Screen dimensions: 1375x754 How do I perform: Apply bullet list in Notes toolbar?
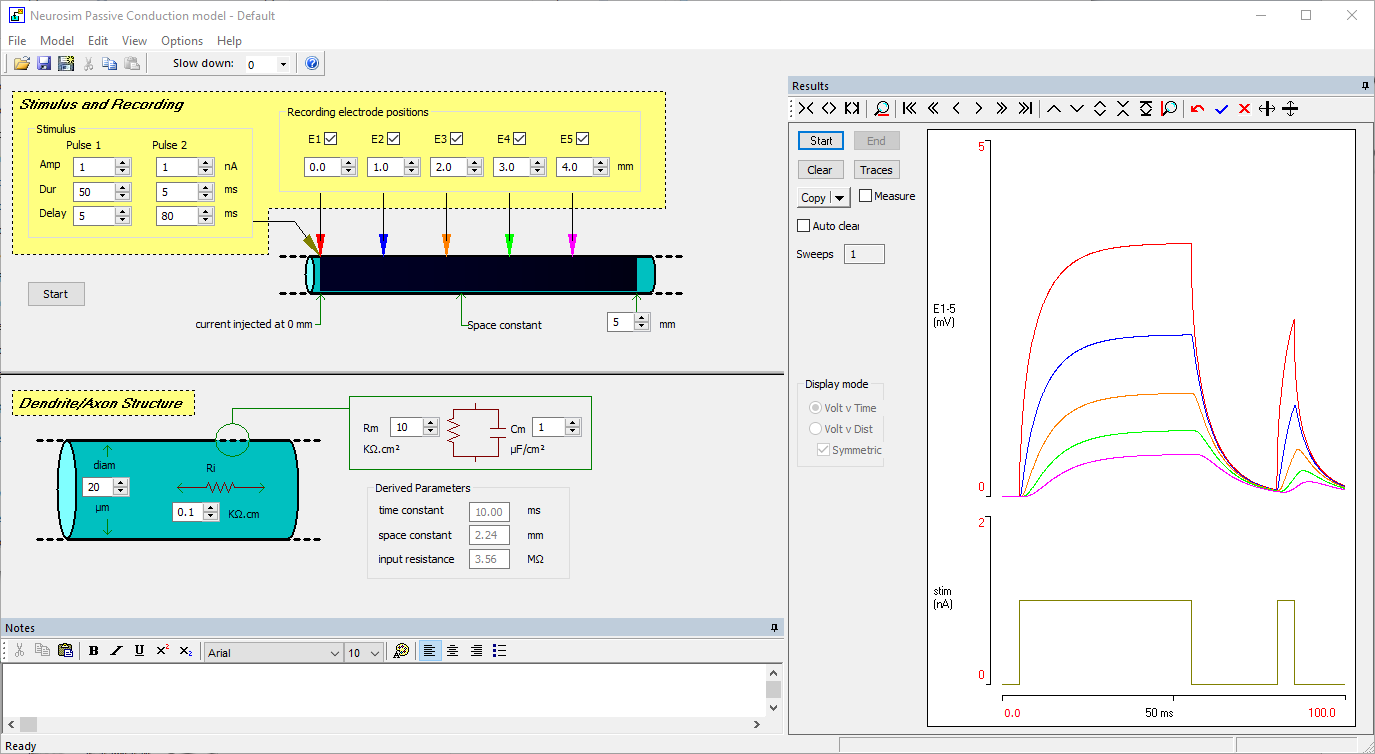[x=500, y=651]
